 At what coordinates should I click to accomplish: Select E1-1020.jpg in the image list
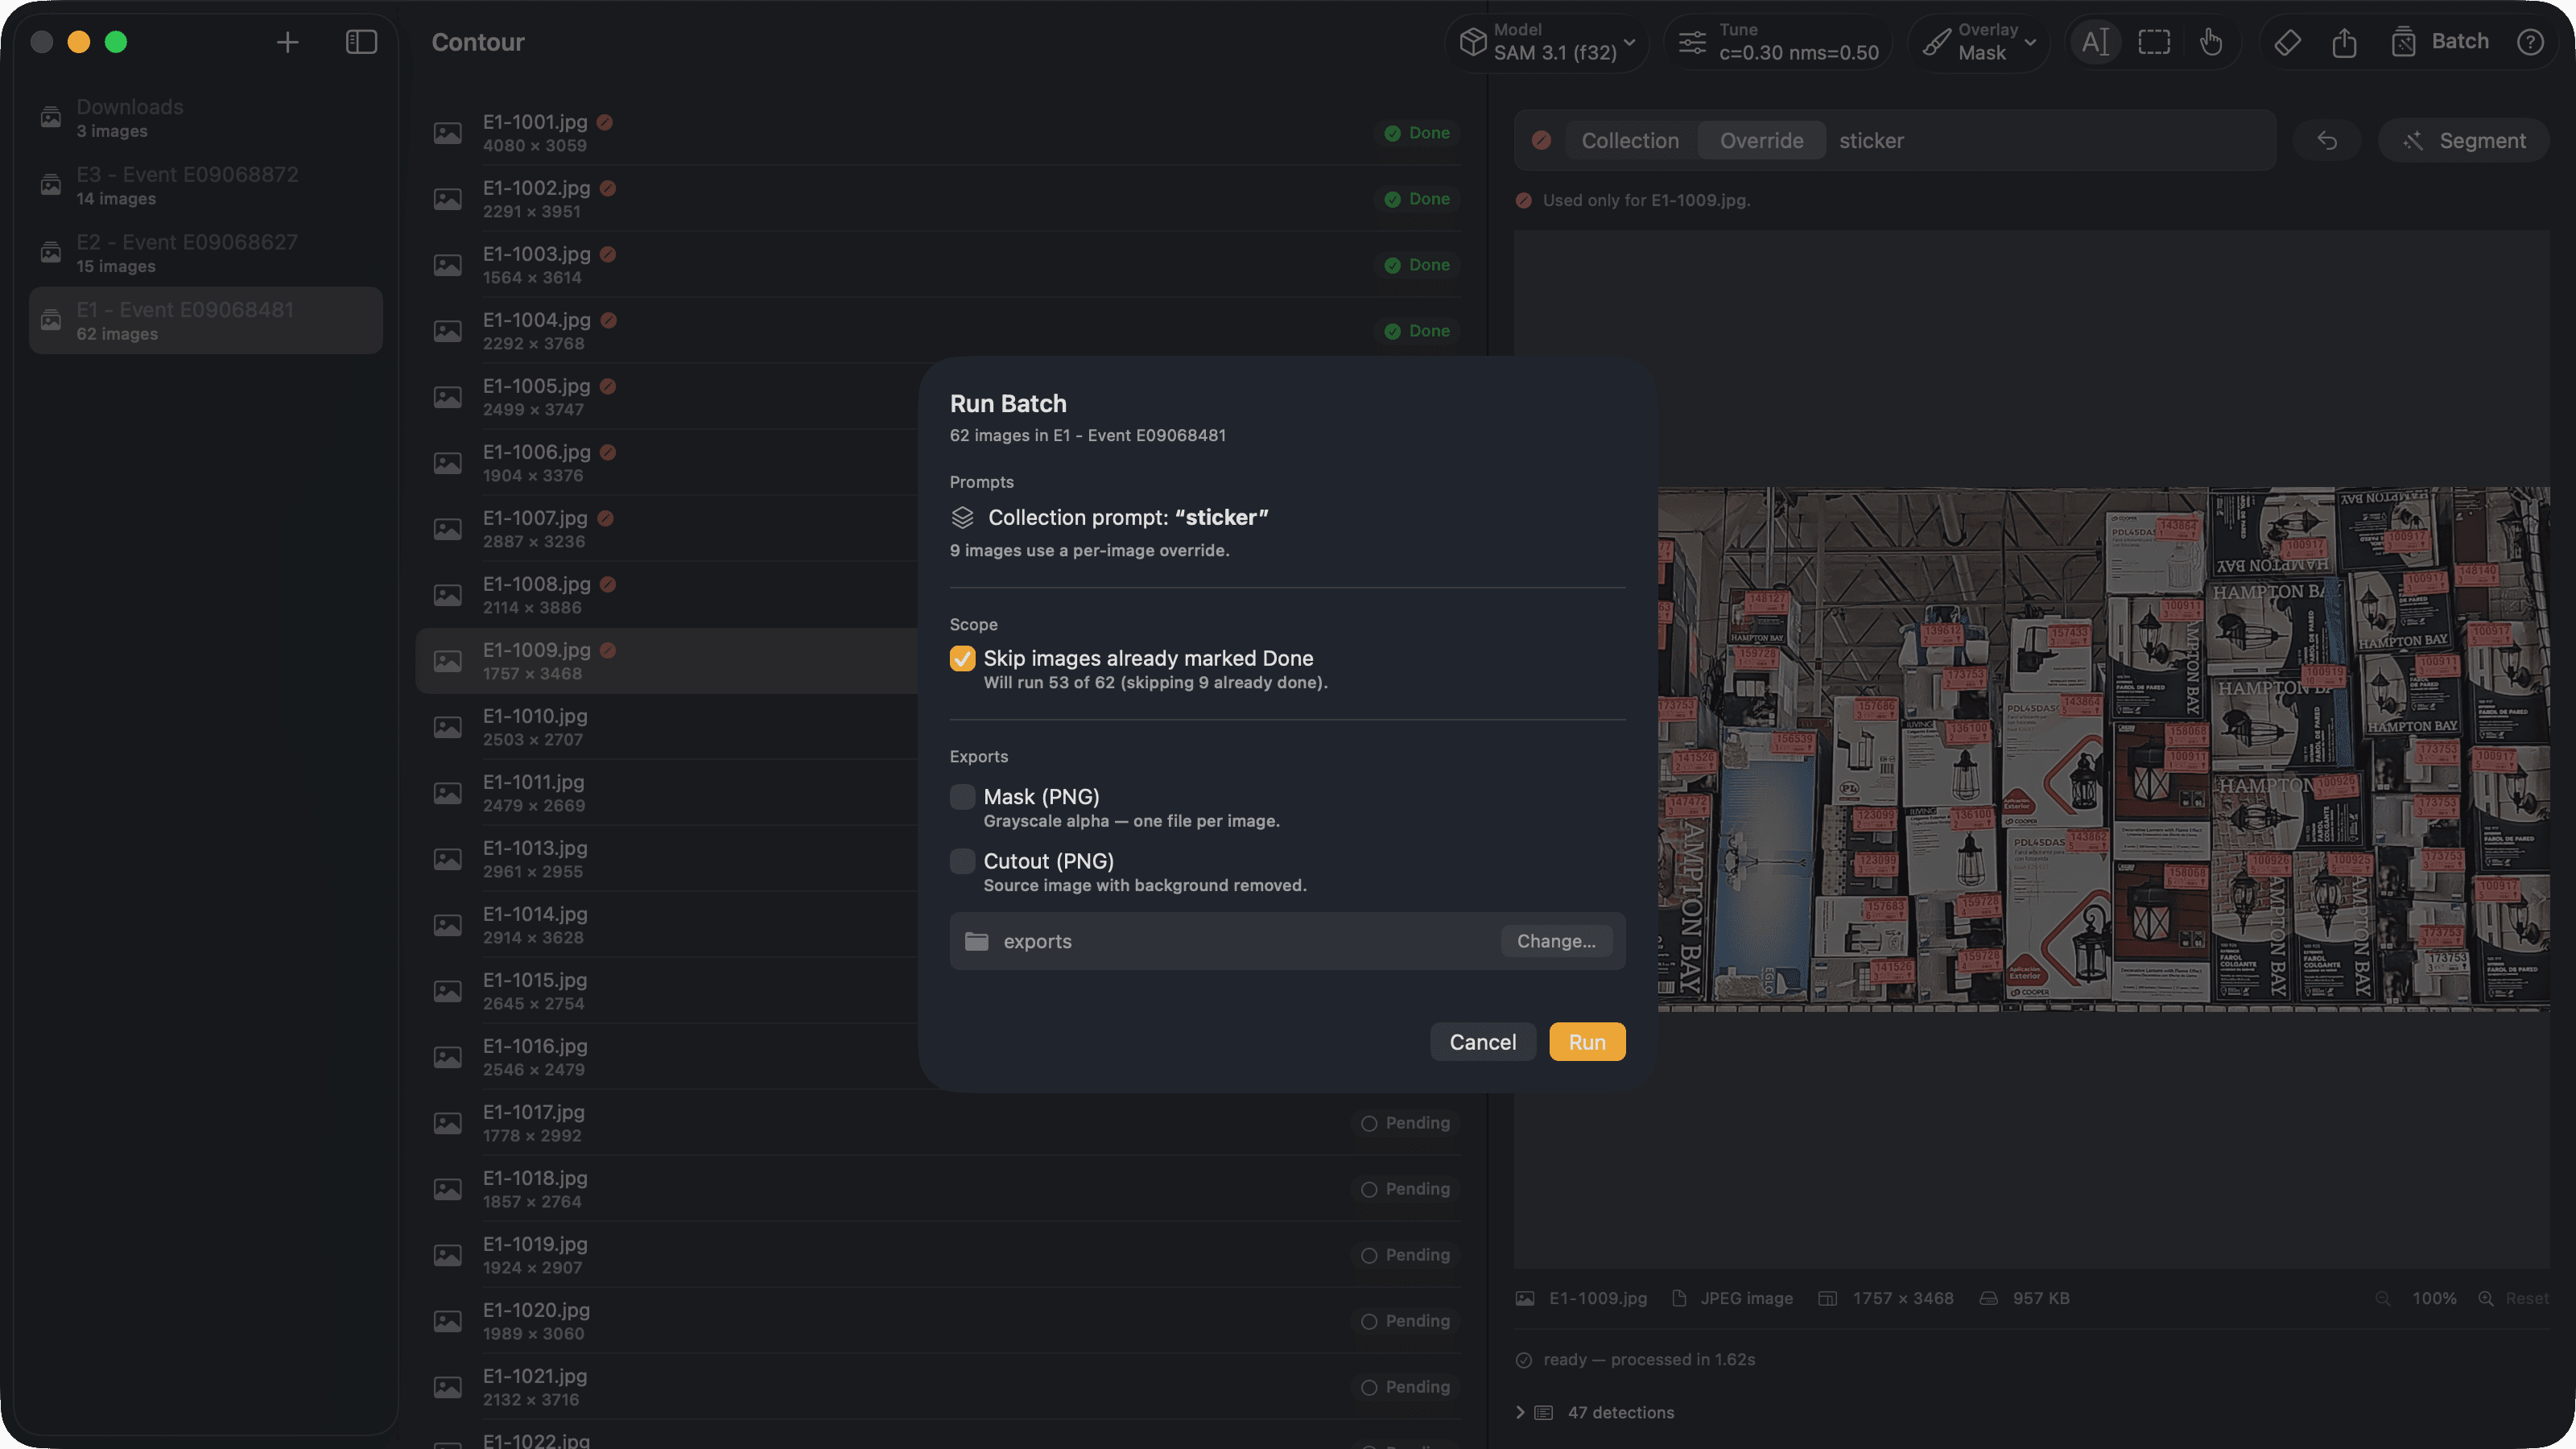[938, 1321]
